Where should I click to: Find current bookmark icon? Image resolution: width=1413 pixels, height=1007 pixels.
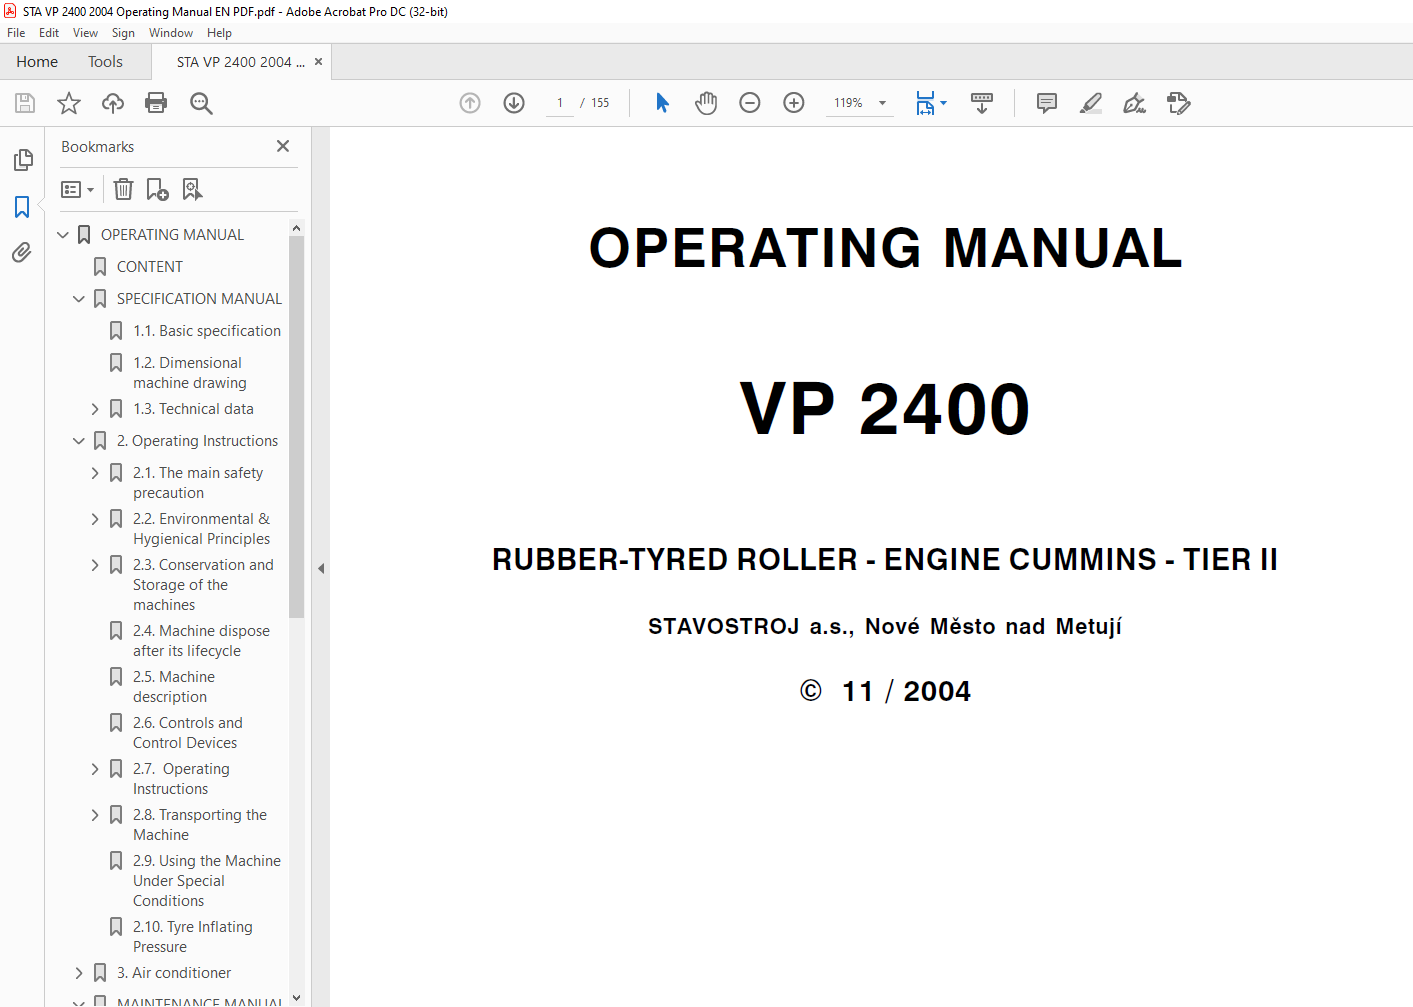click(192, 189)
